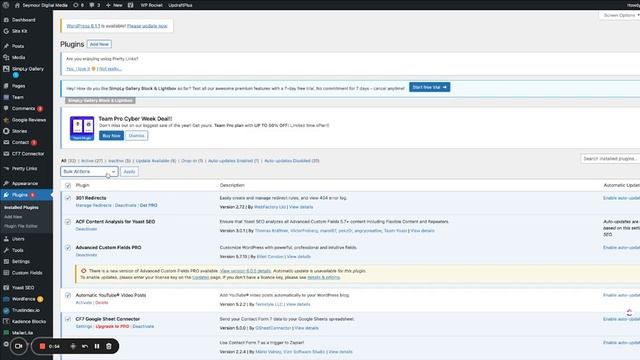Open Stories in sidebar
The height and width of the screenshot is (360, 640).
(x=19, y=131)
